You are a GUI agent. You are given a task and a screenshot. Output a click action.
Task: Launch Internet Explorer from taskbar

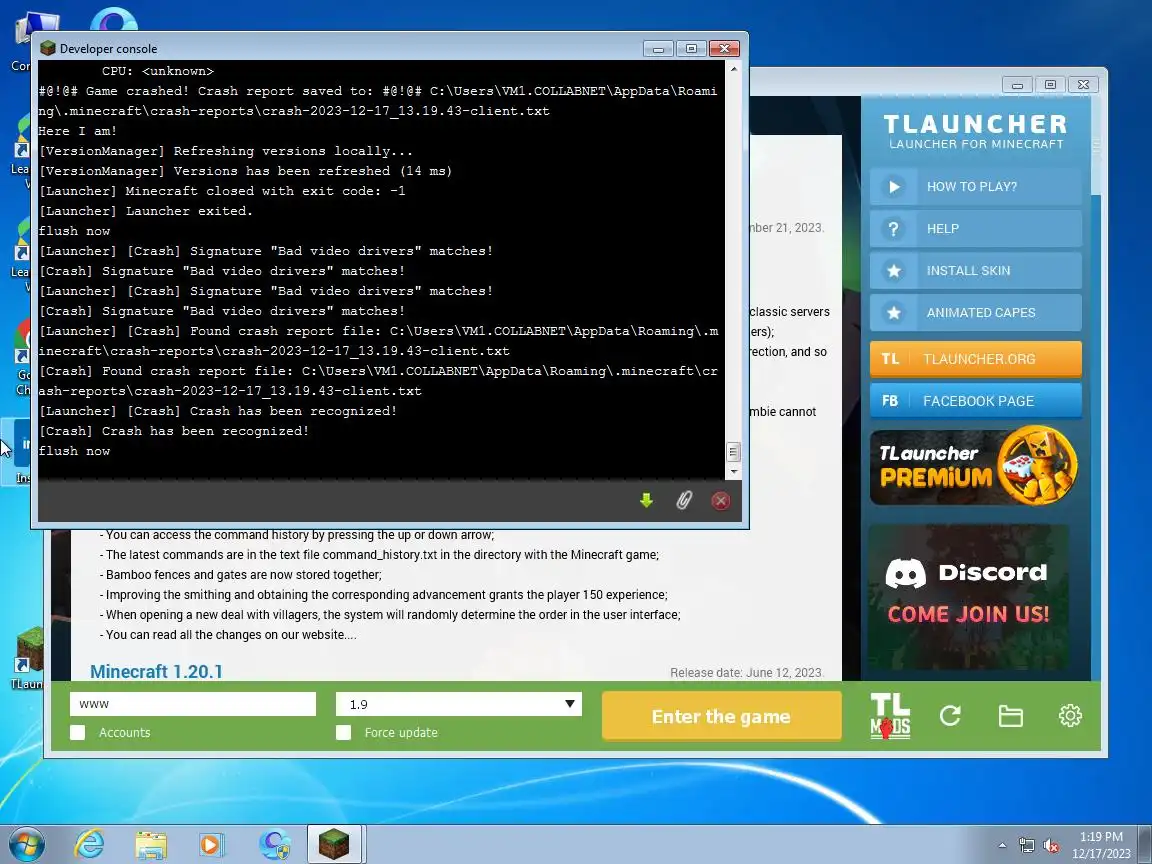coord(89,844)
